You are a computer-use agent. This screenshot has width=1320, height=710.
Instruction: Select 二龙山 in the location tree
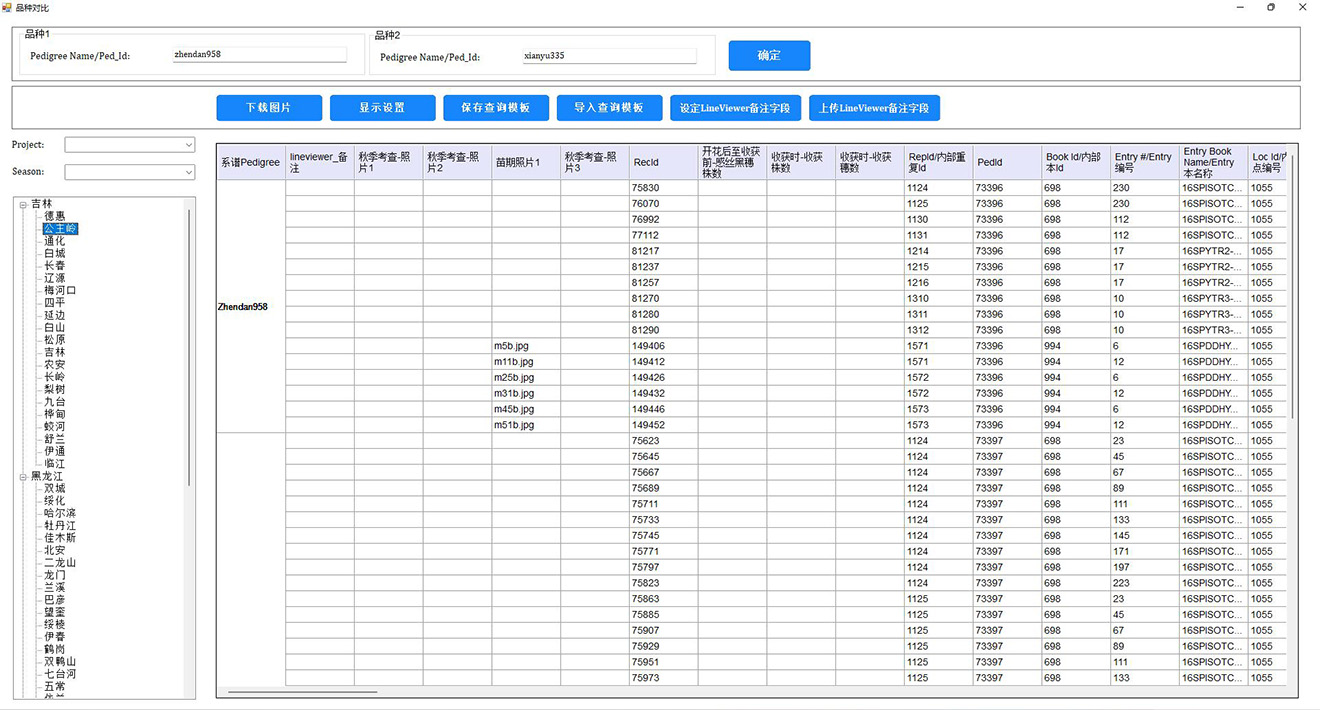coord(60,563)
